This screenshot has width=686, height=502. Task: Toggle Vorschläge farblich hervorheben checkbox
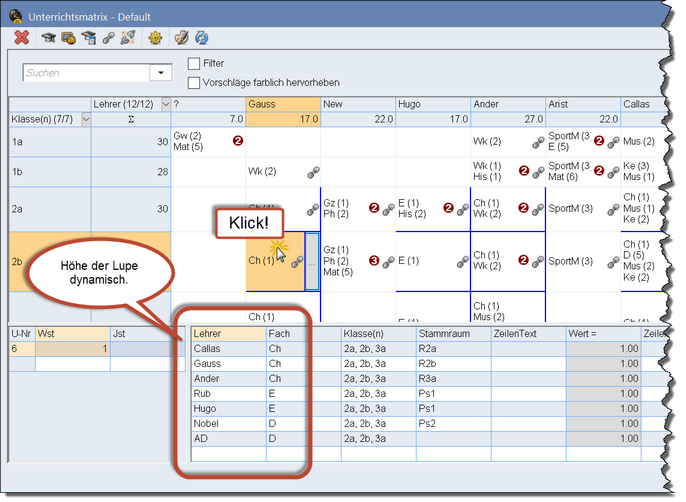pos(194,83)
